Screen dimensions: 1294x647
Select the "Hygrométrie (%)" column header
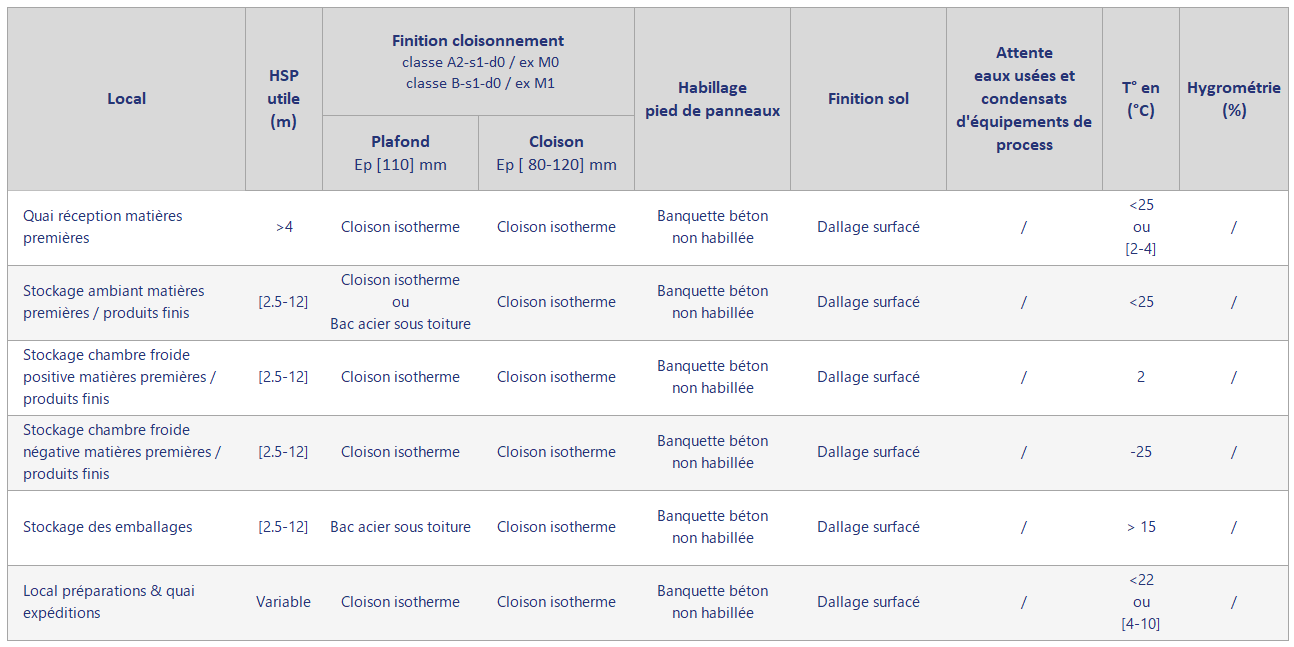point(1233,99)
